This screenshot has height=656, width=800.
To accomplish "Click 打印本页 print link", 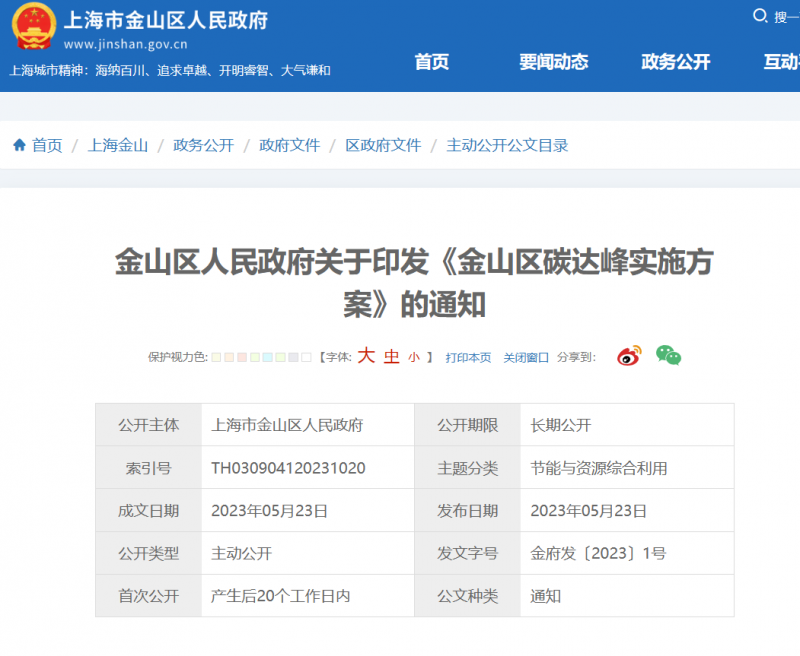I will click(x=468, y=358).
